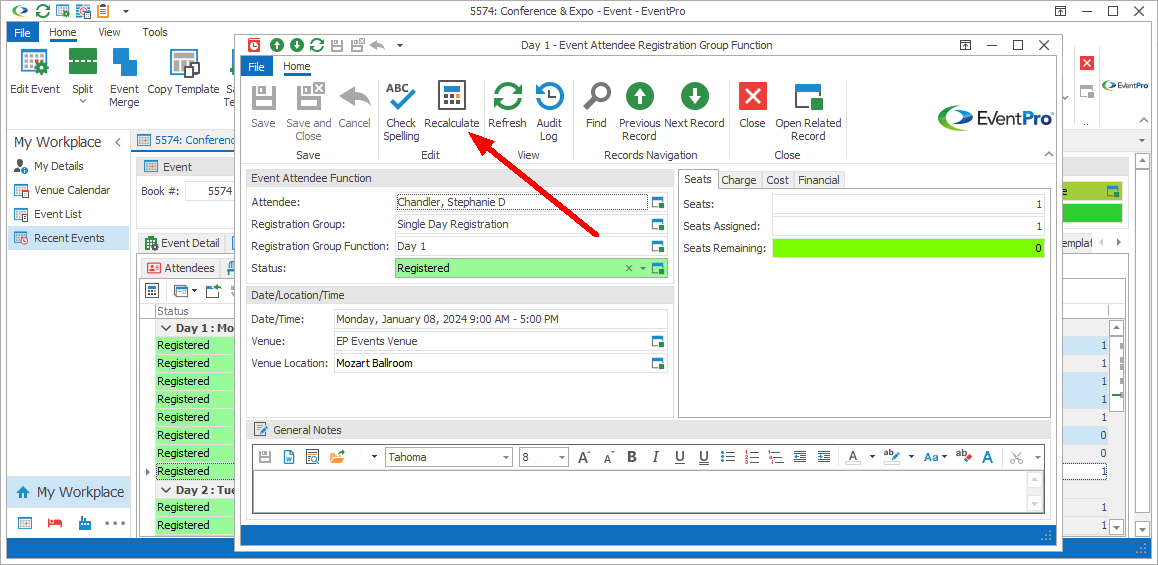Screen dimensions: 1158x565
Task: Collapse the My Workplace panel chevron
Action: [117, 143]
